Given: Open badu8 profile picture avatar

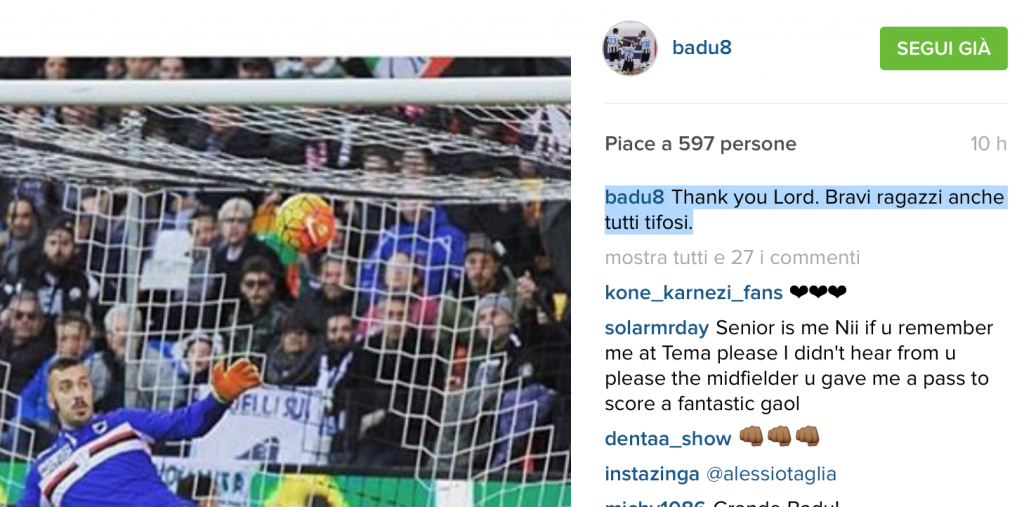Looking at the screenshot, I should 630,48.
